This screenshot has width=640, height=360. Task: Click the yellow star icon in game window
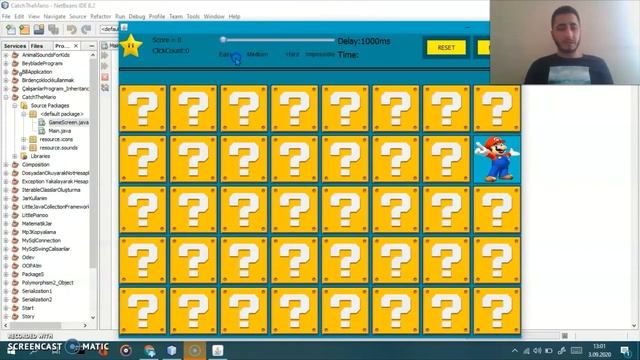[x=131, y=46]
